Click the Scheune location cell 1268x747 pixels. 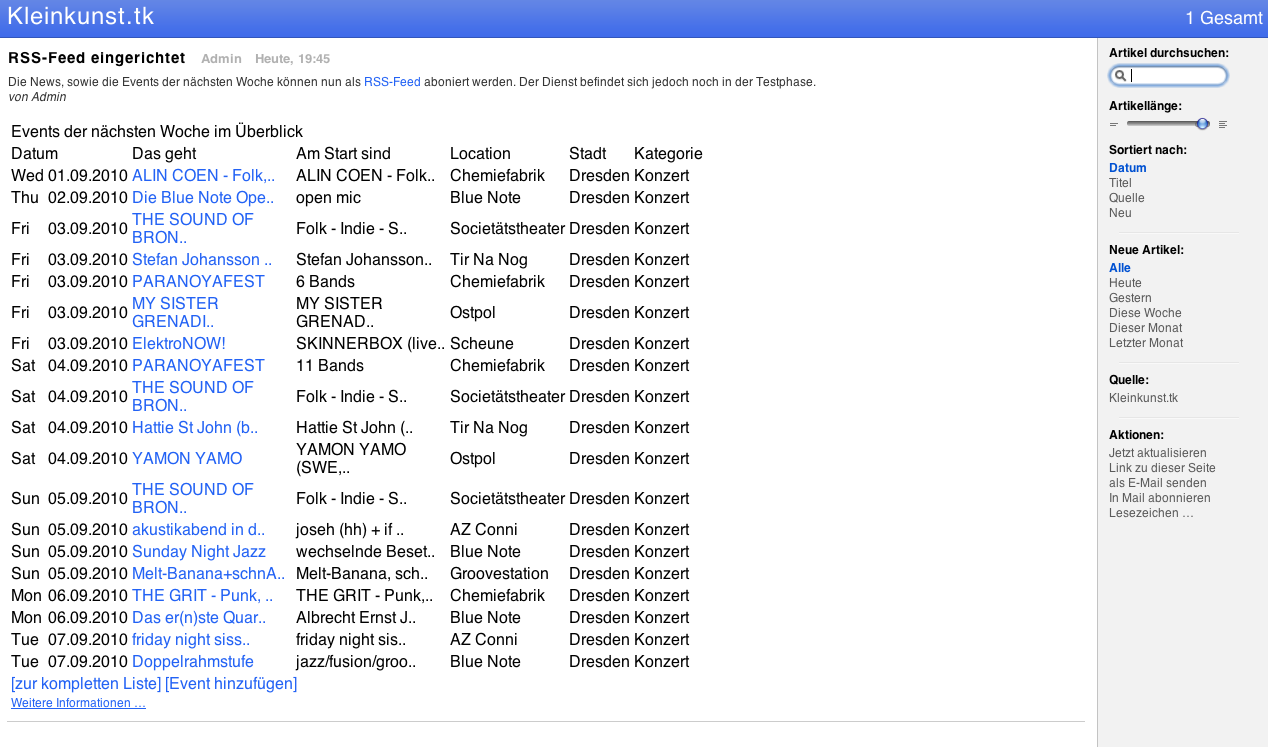481,343
